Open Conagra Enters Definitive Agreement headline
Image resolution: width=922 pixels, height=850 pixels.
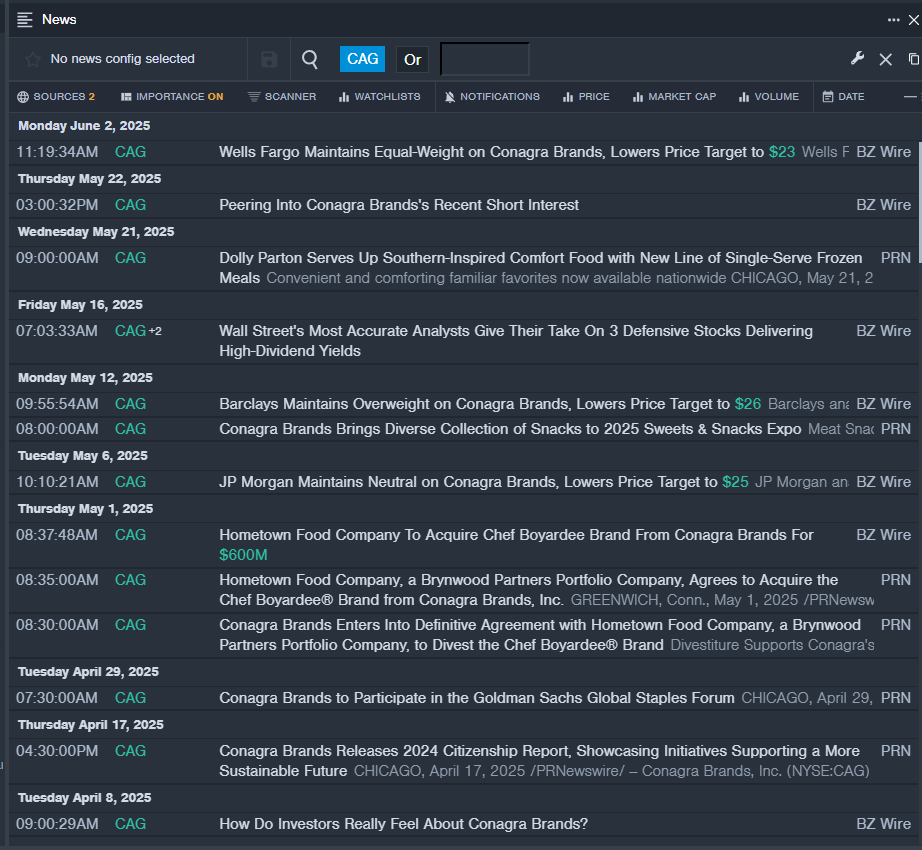(540, 635)
